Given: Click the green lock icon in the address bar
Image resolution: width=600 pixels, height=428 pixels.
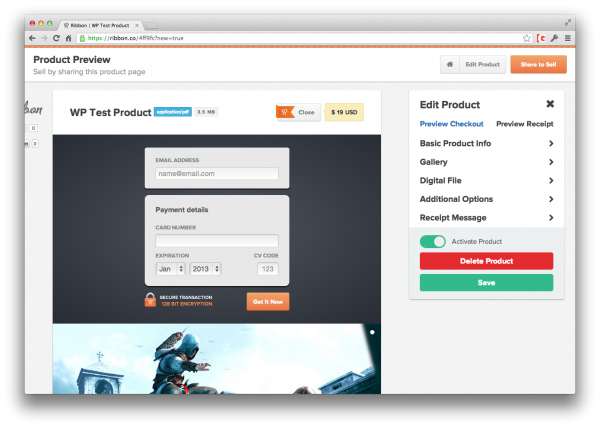Looking at the screenshot, I should [82, 38].
